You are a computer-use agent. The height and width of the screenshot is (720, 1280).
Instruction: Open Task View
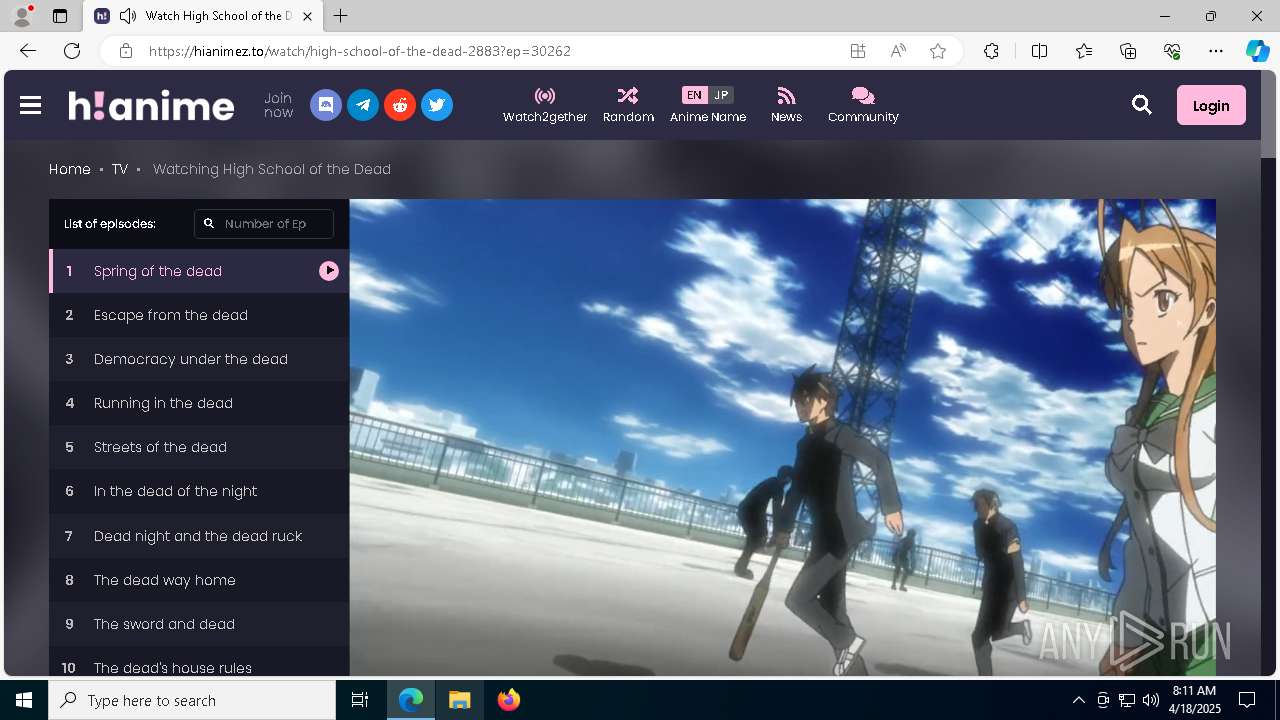360,700
